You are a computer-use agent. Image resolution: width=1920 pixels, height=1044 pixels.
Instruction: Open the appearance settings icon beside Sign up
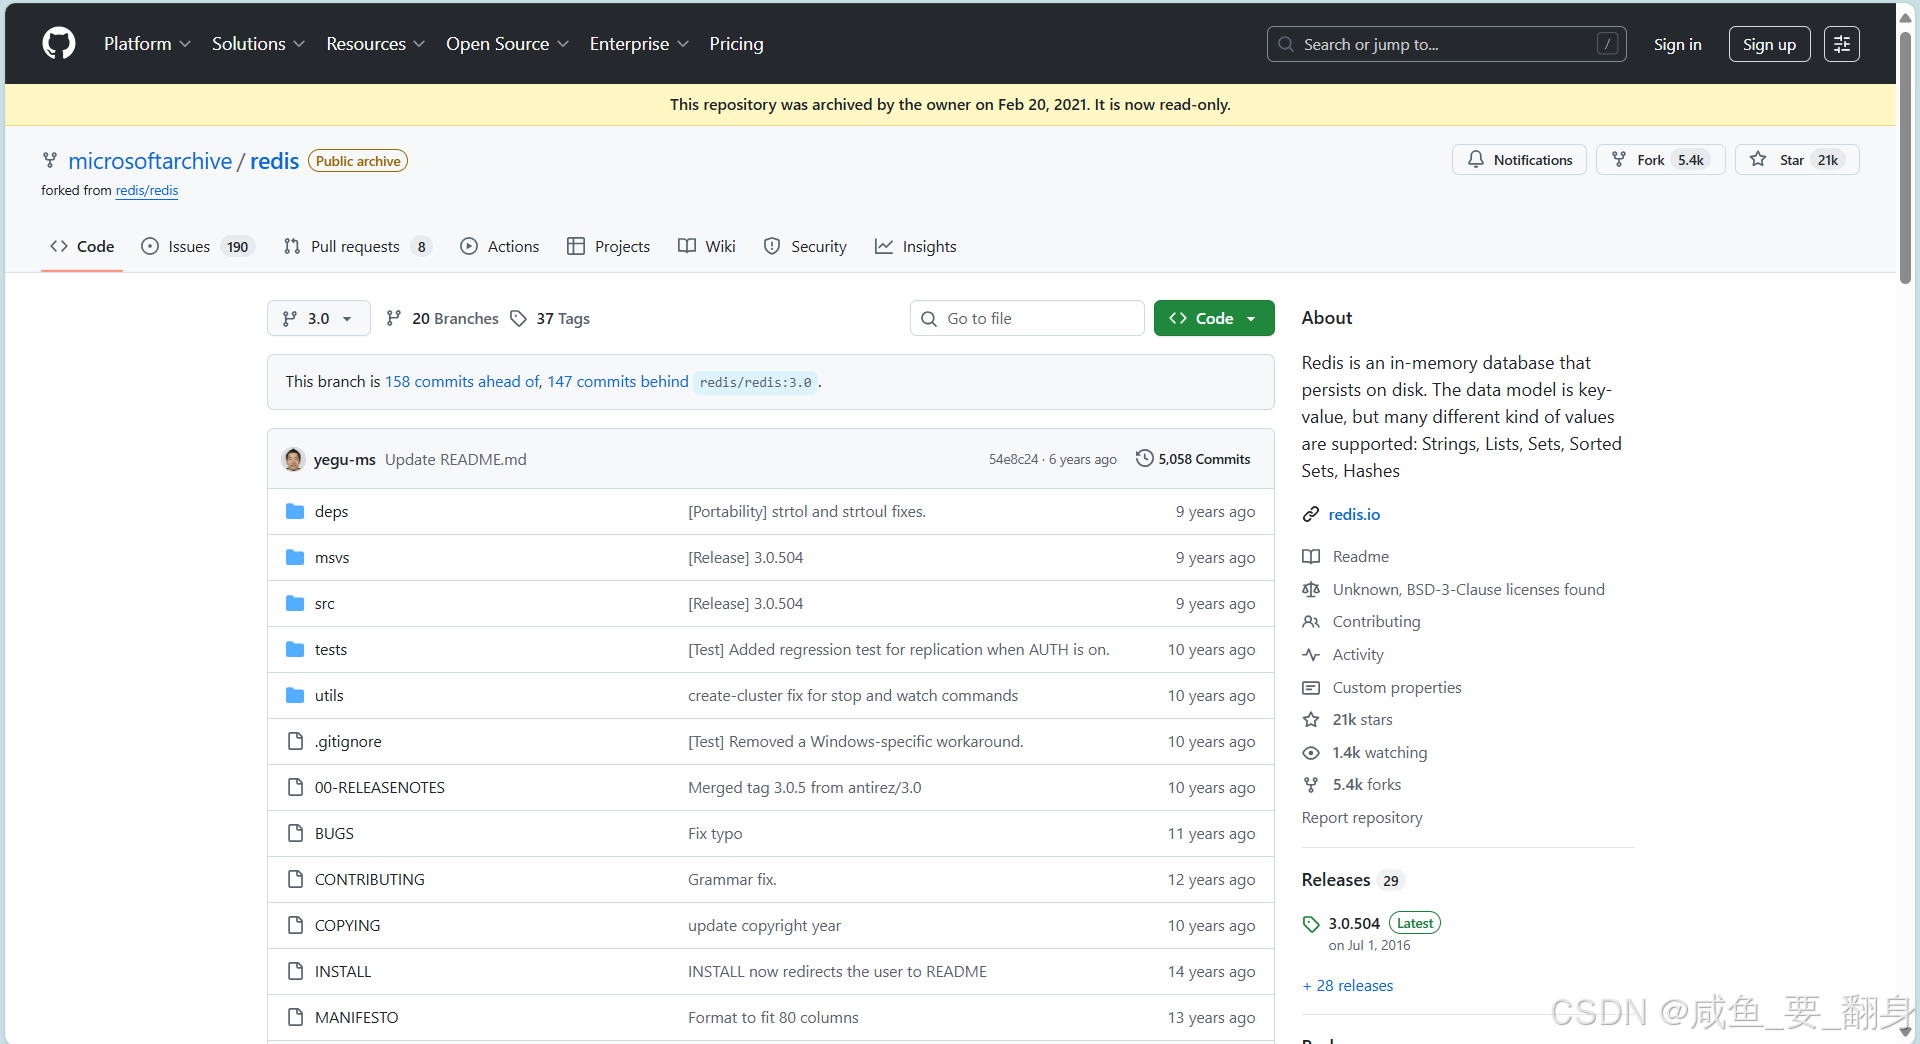coord(1841,44)
